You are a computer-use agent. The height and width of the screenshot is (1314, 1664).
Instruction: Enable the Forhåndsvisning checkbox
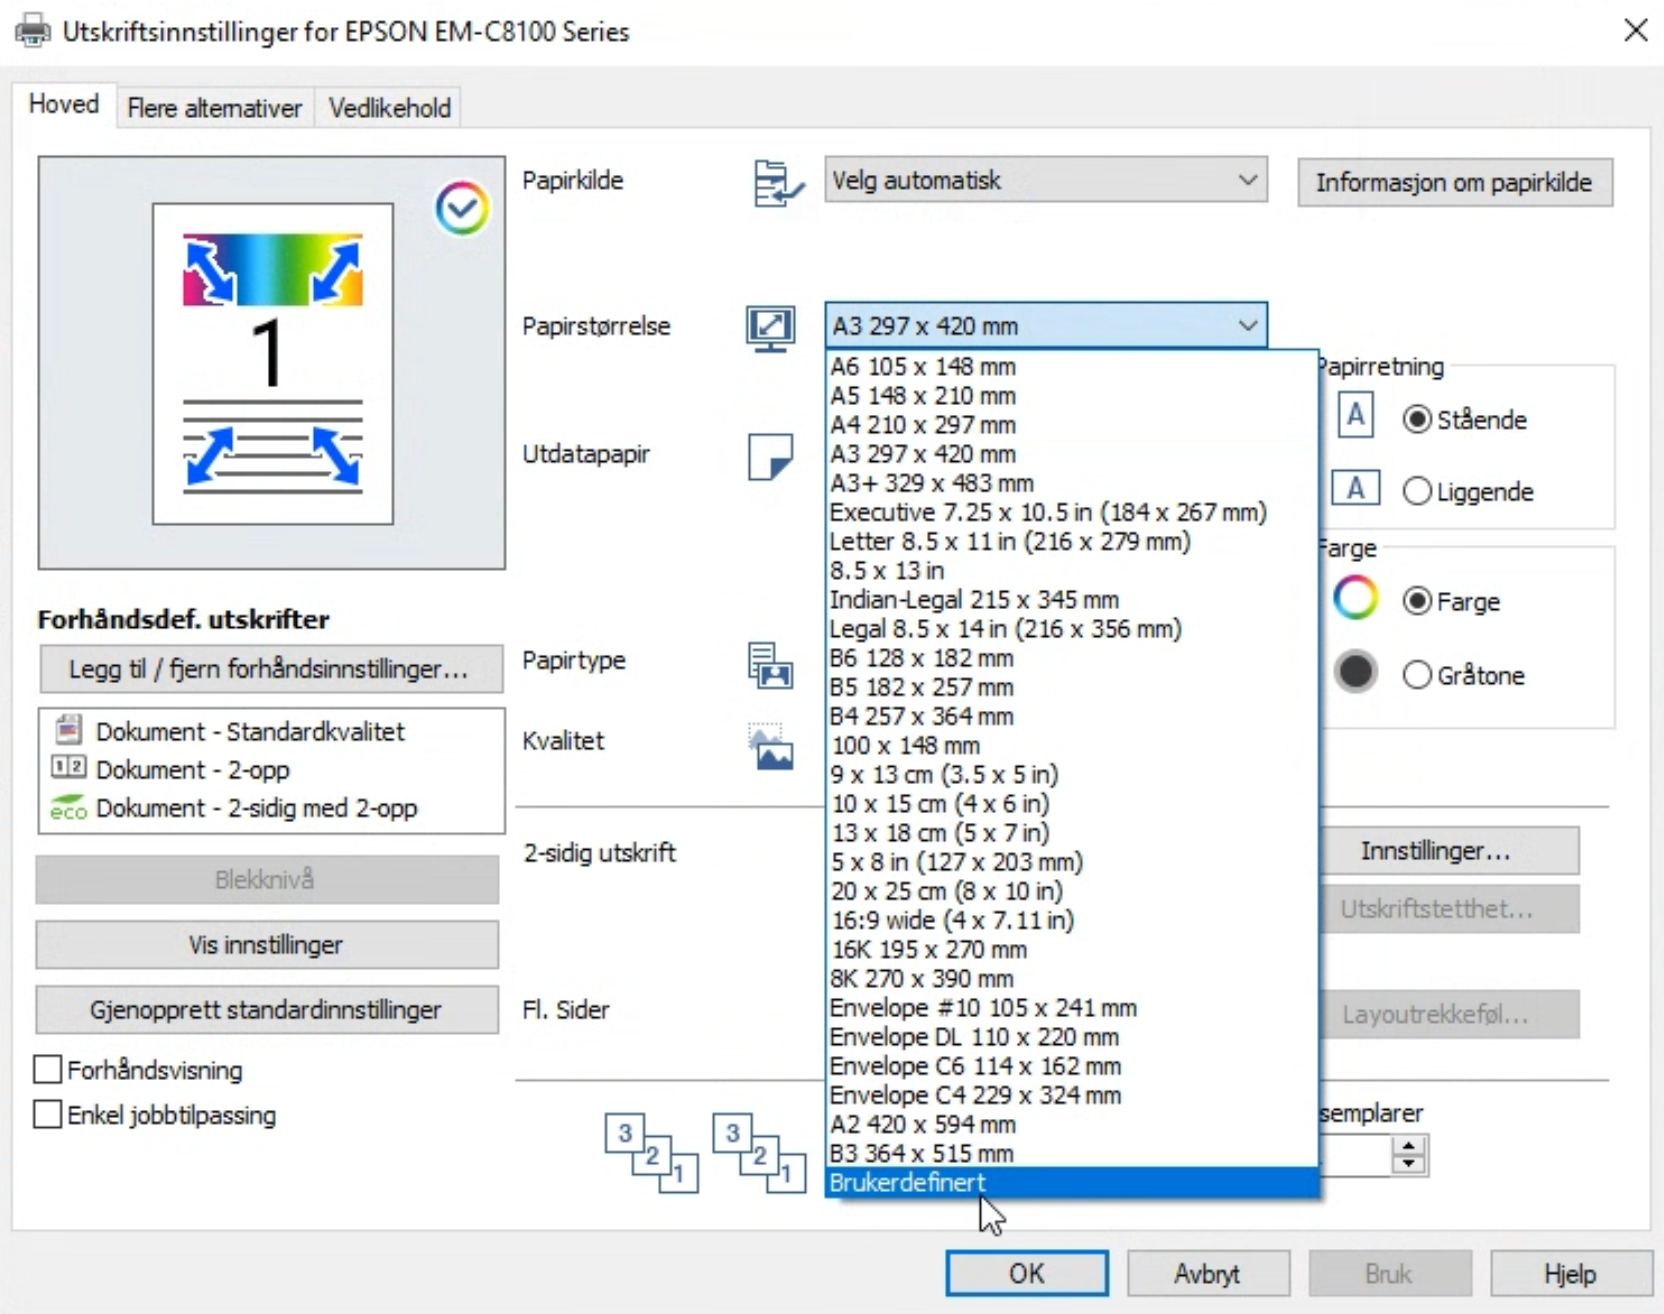pyautogui.click(x=47, y=1070)
